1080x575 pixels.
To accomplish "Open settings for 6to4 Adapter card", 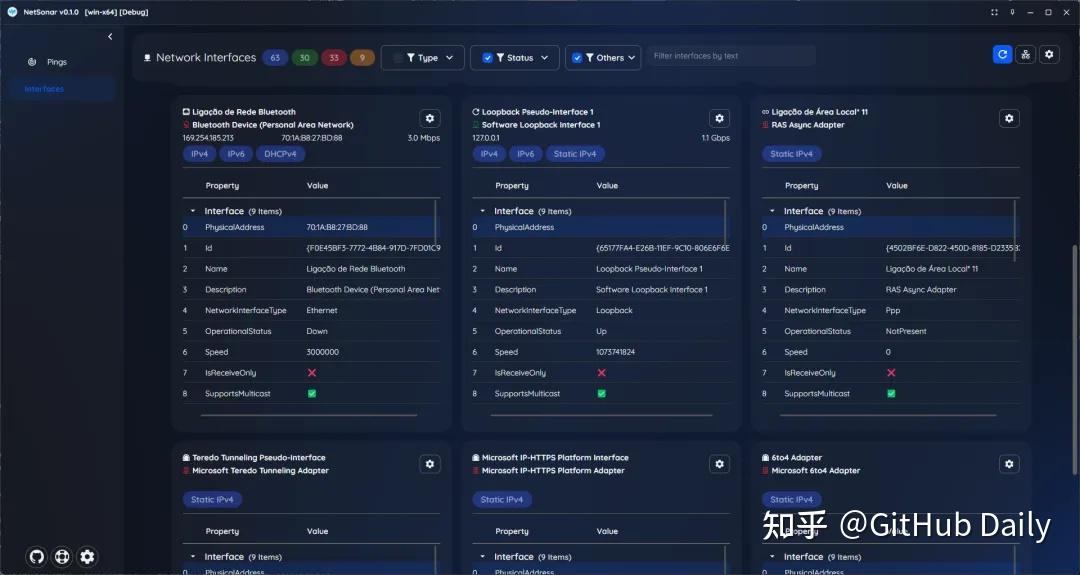I will coord(1009,464).
